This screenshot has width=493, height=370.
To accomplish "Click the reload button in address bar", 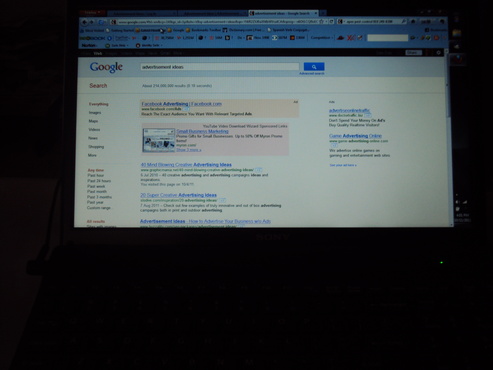I will coord(332,21).
